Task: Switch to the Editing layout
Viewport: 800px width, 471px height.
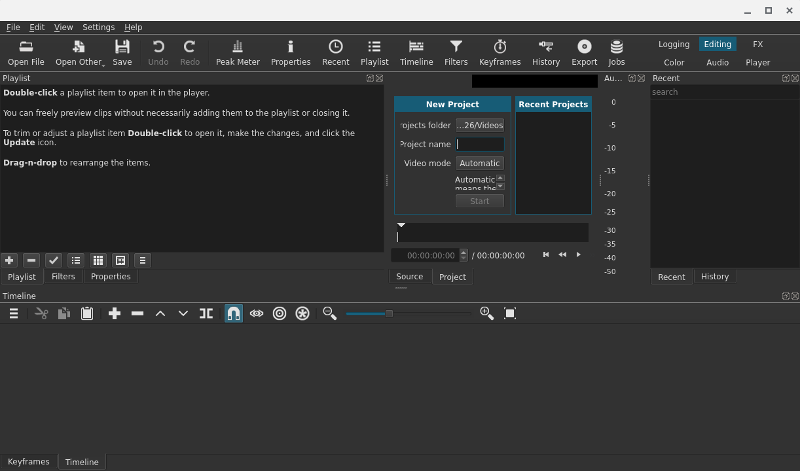Action: point(717,44)
